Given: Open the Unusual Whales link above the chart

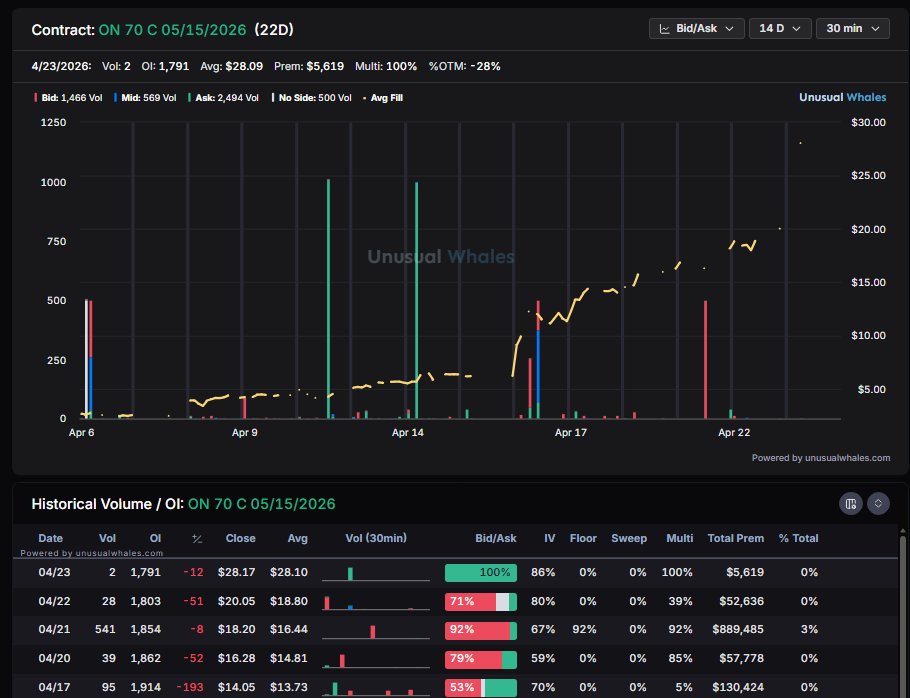Looking at the screenshot, I should 845,97.
